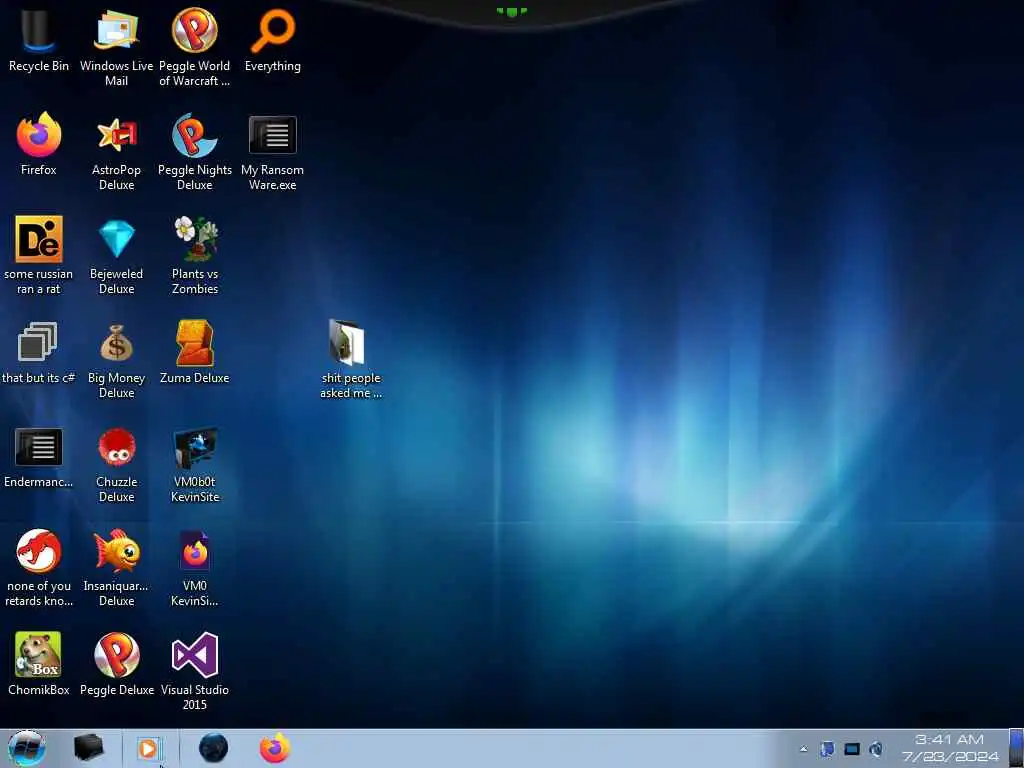1024x768 pixels.
Task: Click green indicator on top dock bar
Action: click(x=511, y=11)
